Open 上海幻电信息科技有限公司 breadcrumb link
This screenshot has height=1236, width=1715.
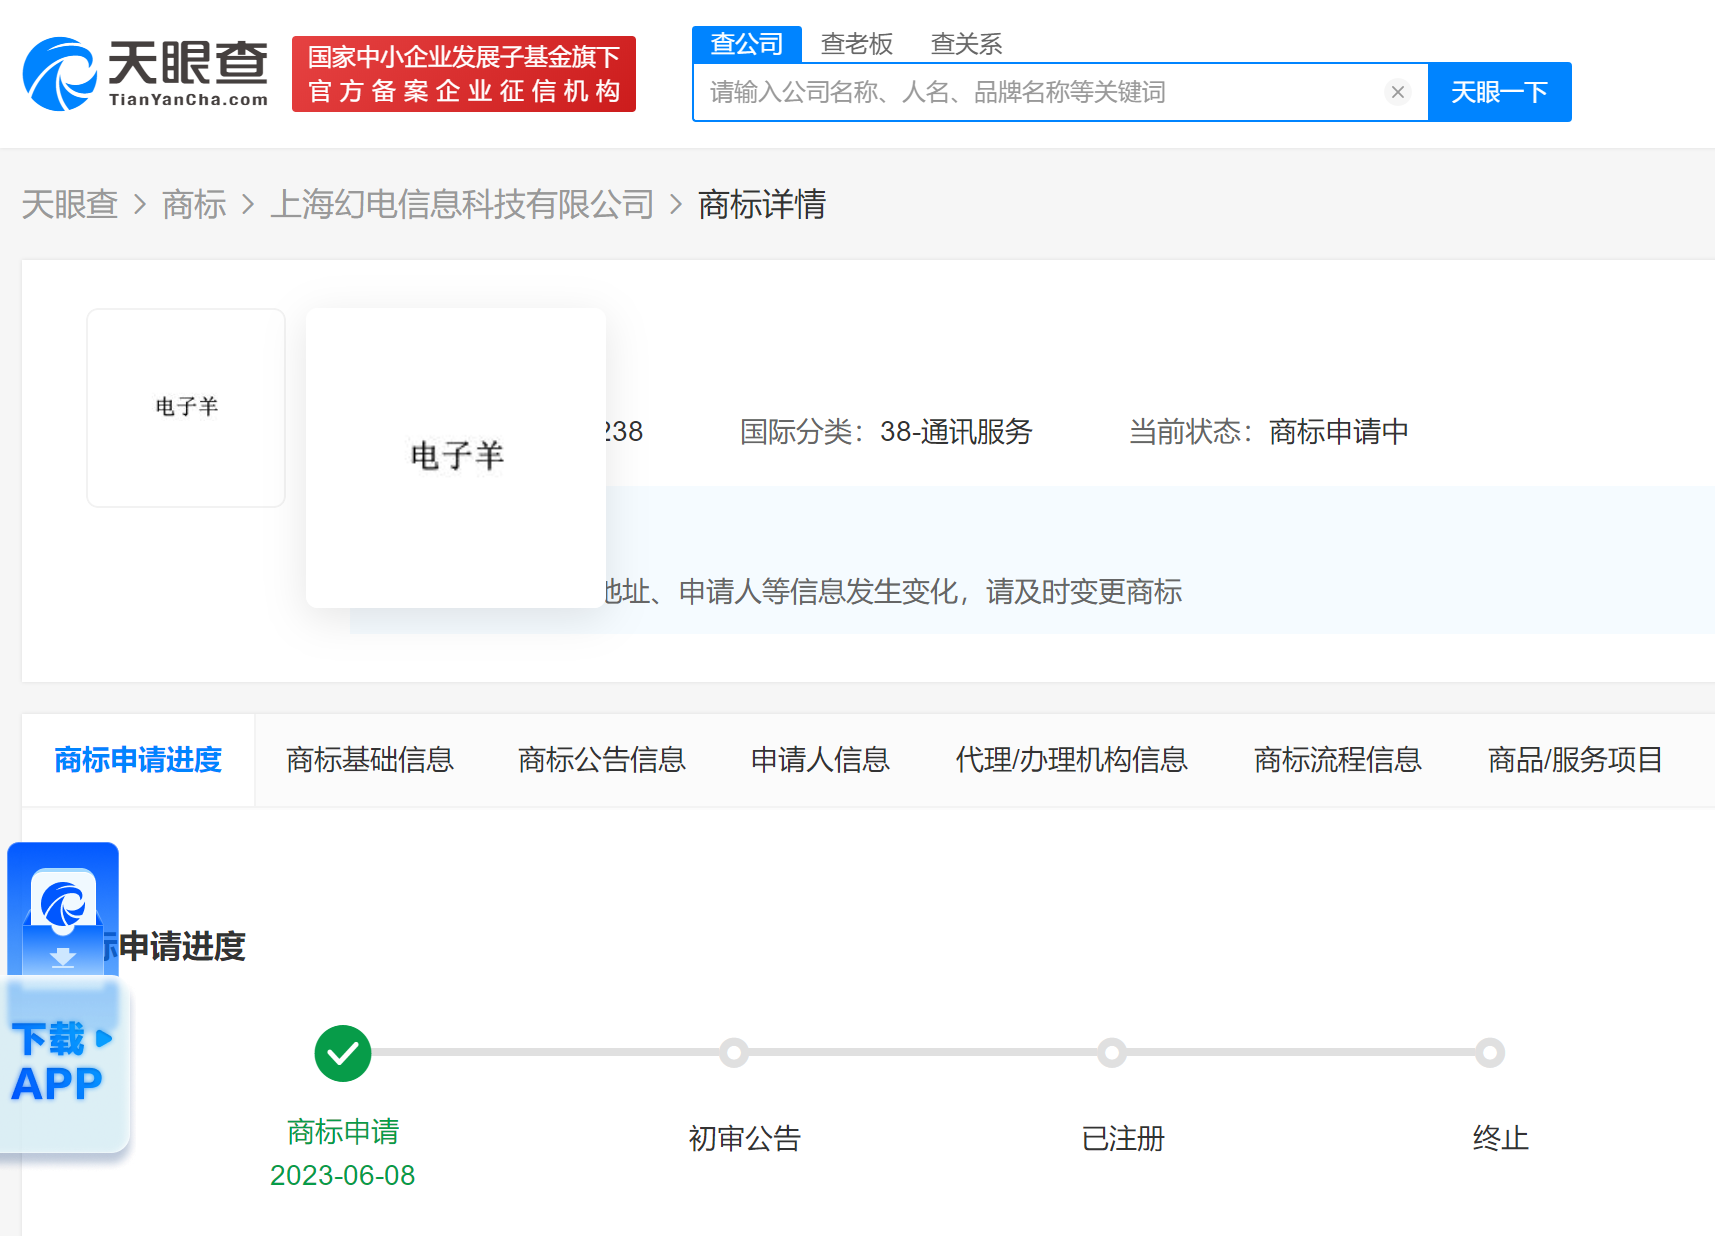pos(462,205)
